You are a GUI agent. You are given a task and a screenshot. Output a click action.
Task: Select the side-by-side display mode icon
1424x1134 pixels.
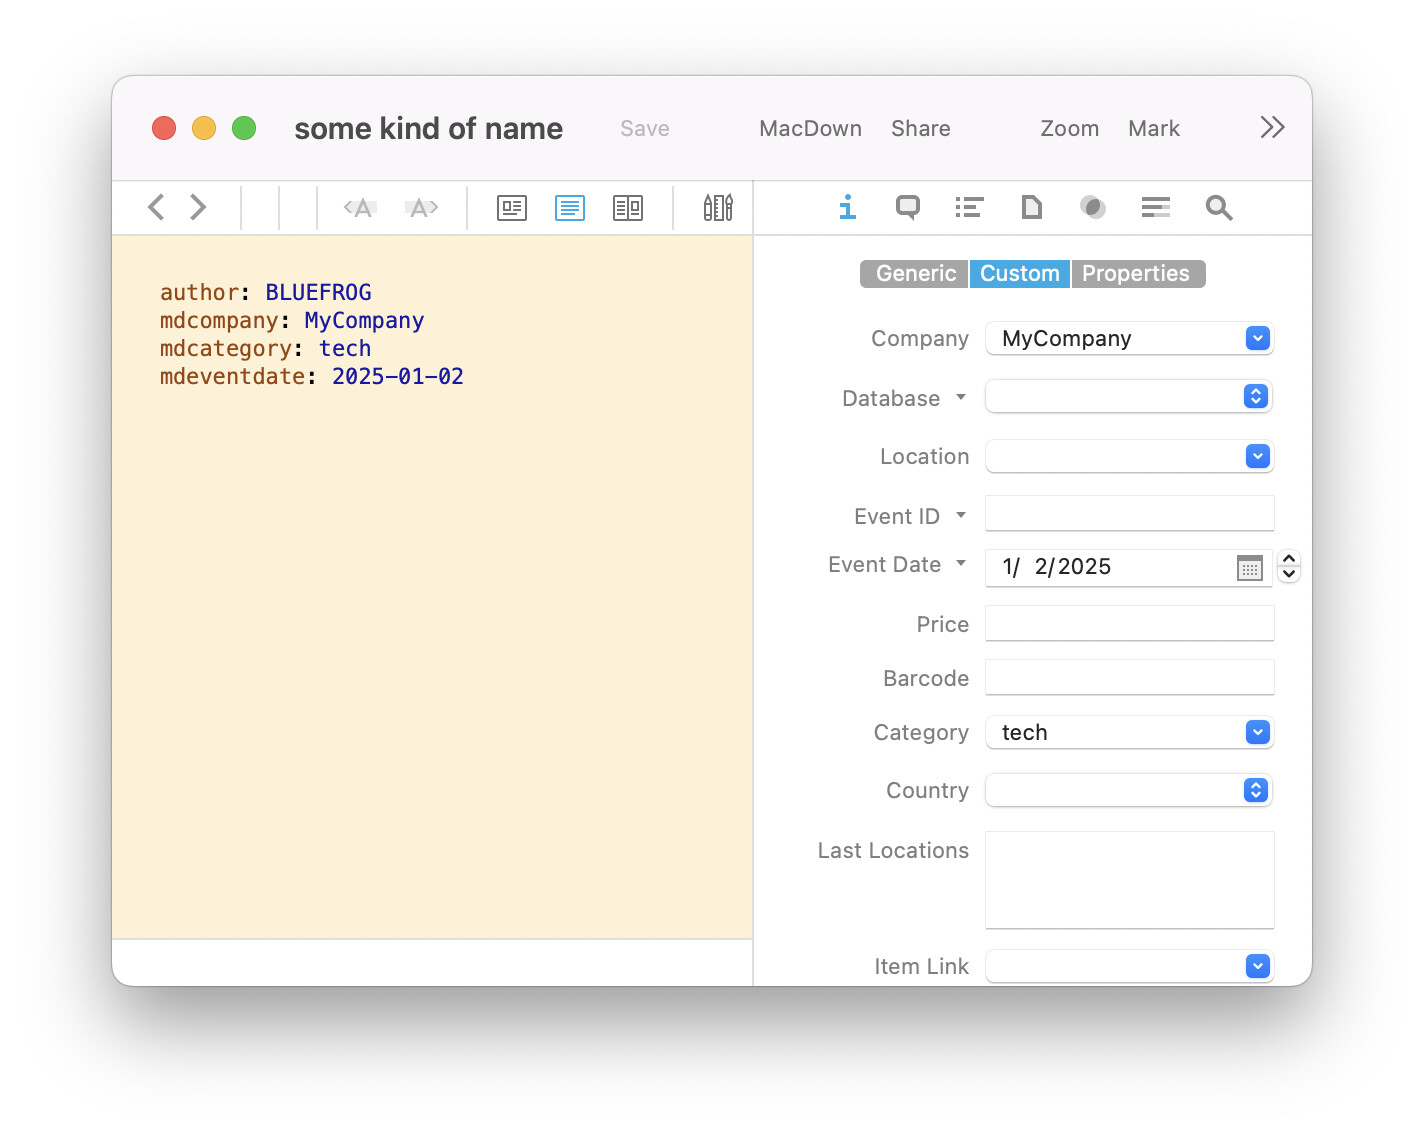click(x=628, y=208)
